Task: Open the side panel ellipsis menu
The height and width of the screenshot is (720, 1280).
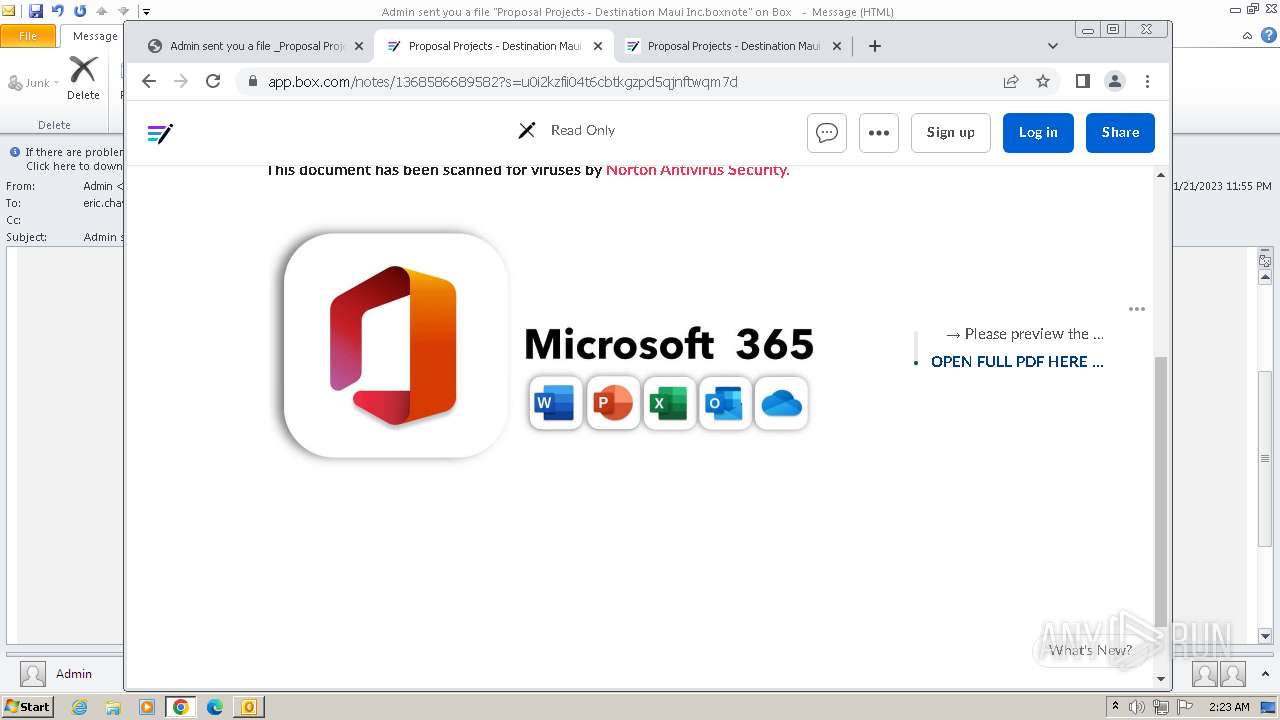Action: 1137,309
